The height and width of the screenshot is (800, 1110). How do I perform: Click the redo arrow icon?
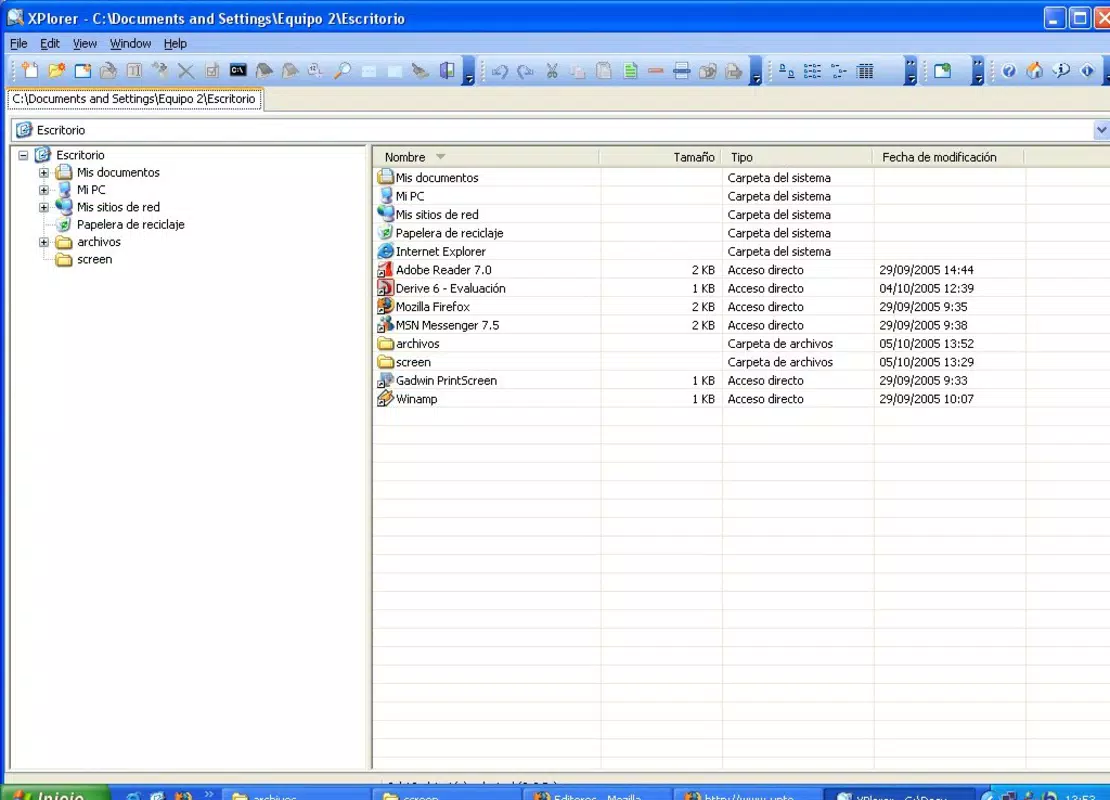coord(525,71)
